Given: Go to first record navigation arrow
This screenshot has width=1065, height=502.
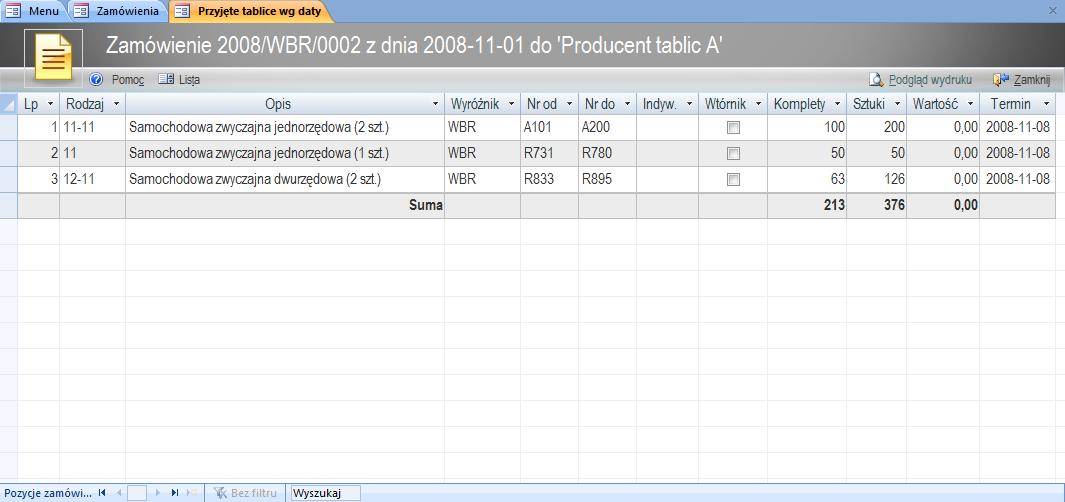Looking at the screenshot, I should [102, 493].
